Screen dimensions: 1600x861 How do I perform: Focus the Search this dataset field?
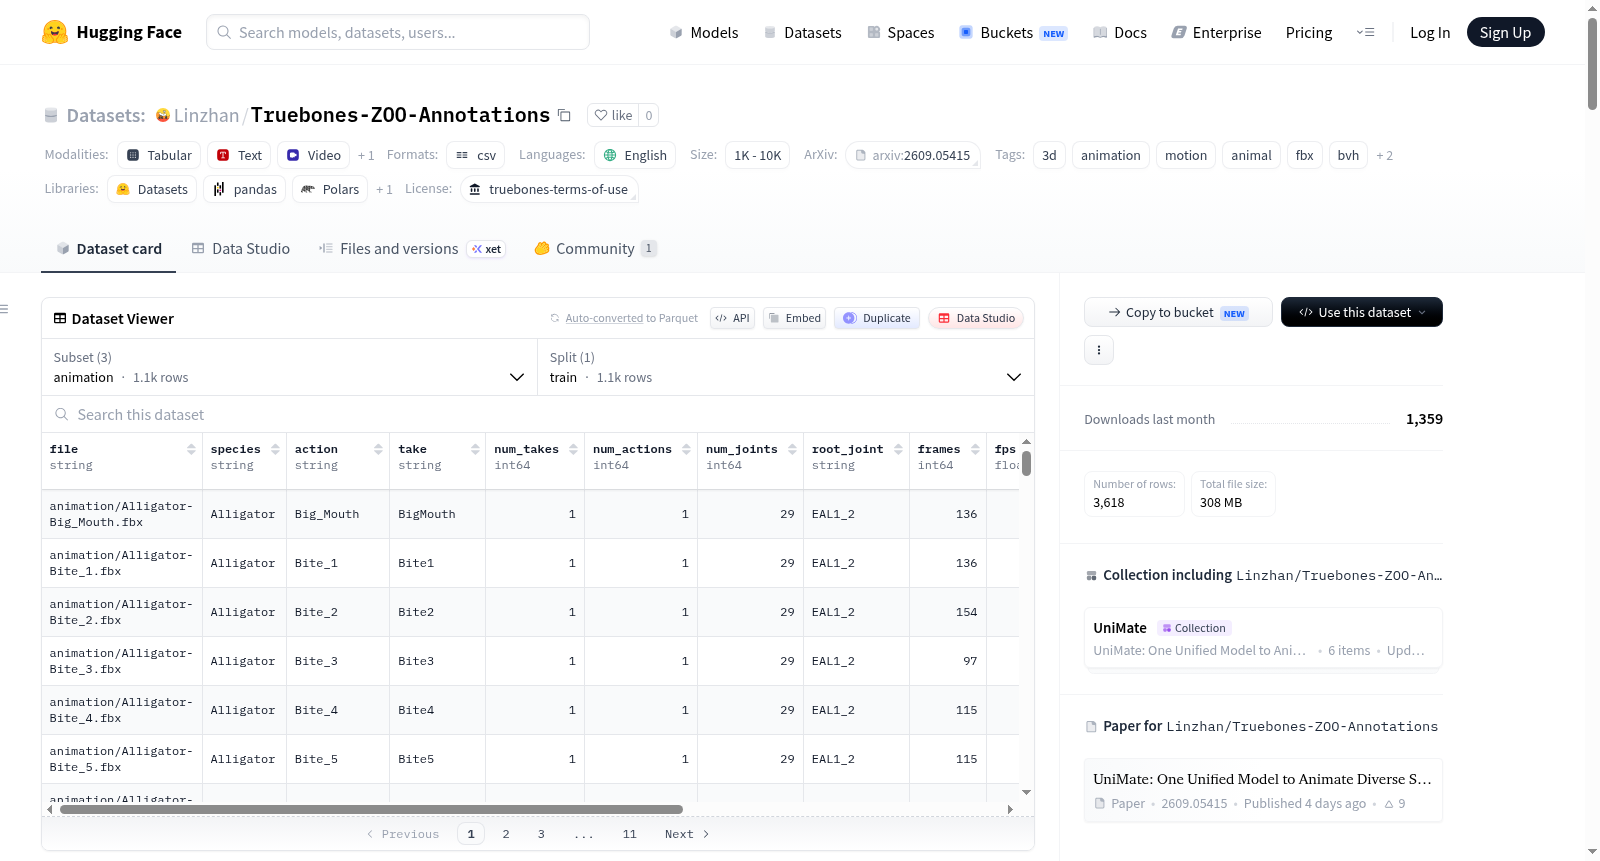tap(538, 415)
